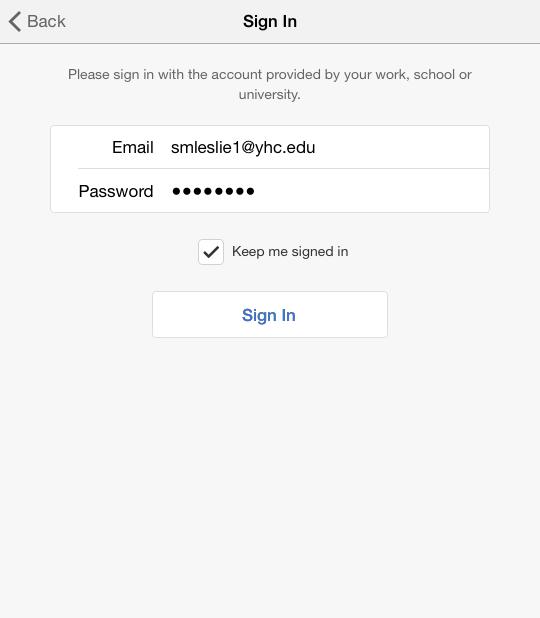Click the blue Sign In button
The image size is (540, 618).
coord(270,315)
